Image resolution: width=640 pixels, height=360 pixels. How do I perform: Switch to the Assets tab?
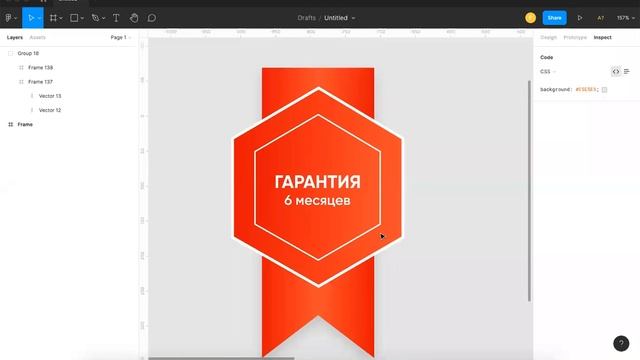[x=38, y=38]
